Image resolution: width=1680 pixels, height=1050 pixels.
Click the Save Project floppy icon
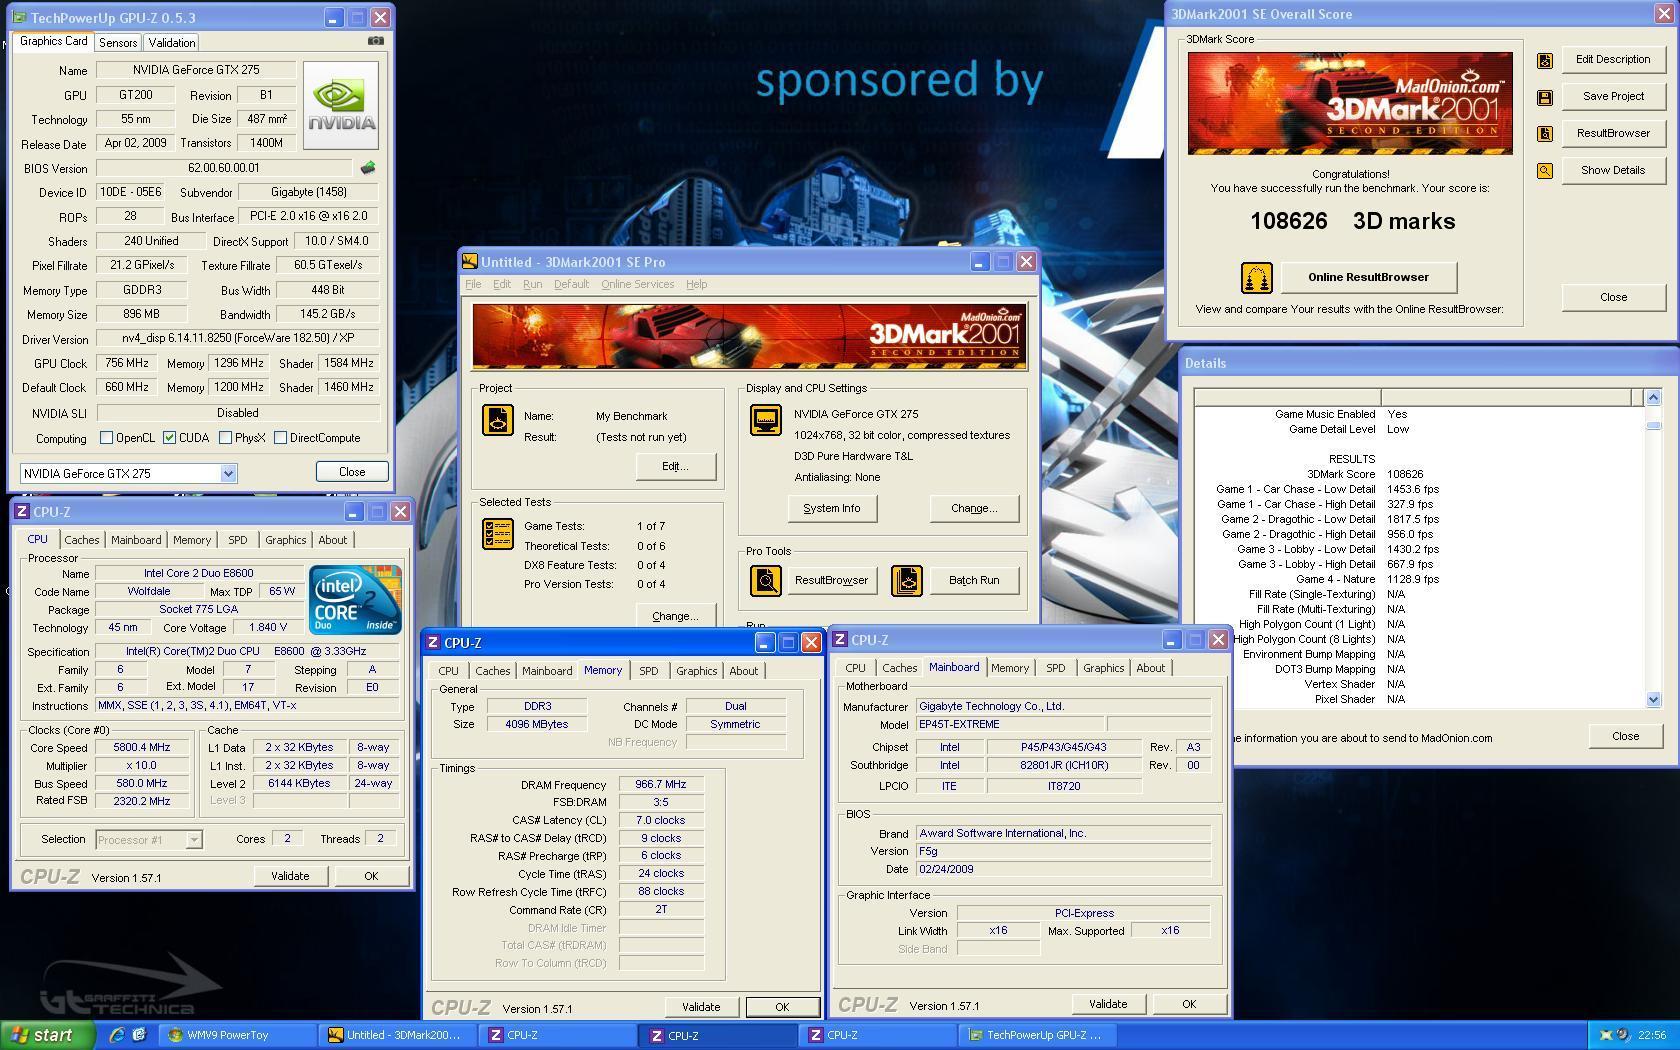1545,98
